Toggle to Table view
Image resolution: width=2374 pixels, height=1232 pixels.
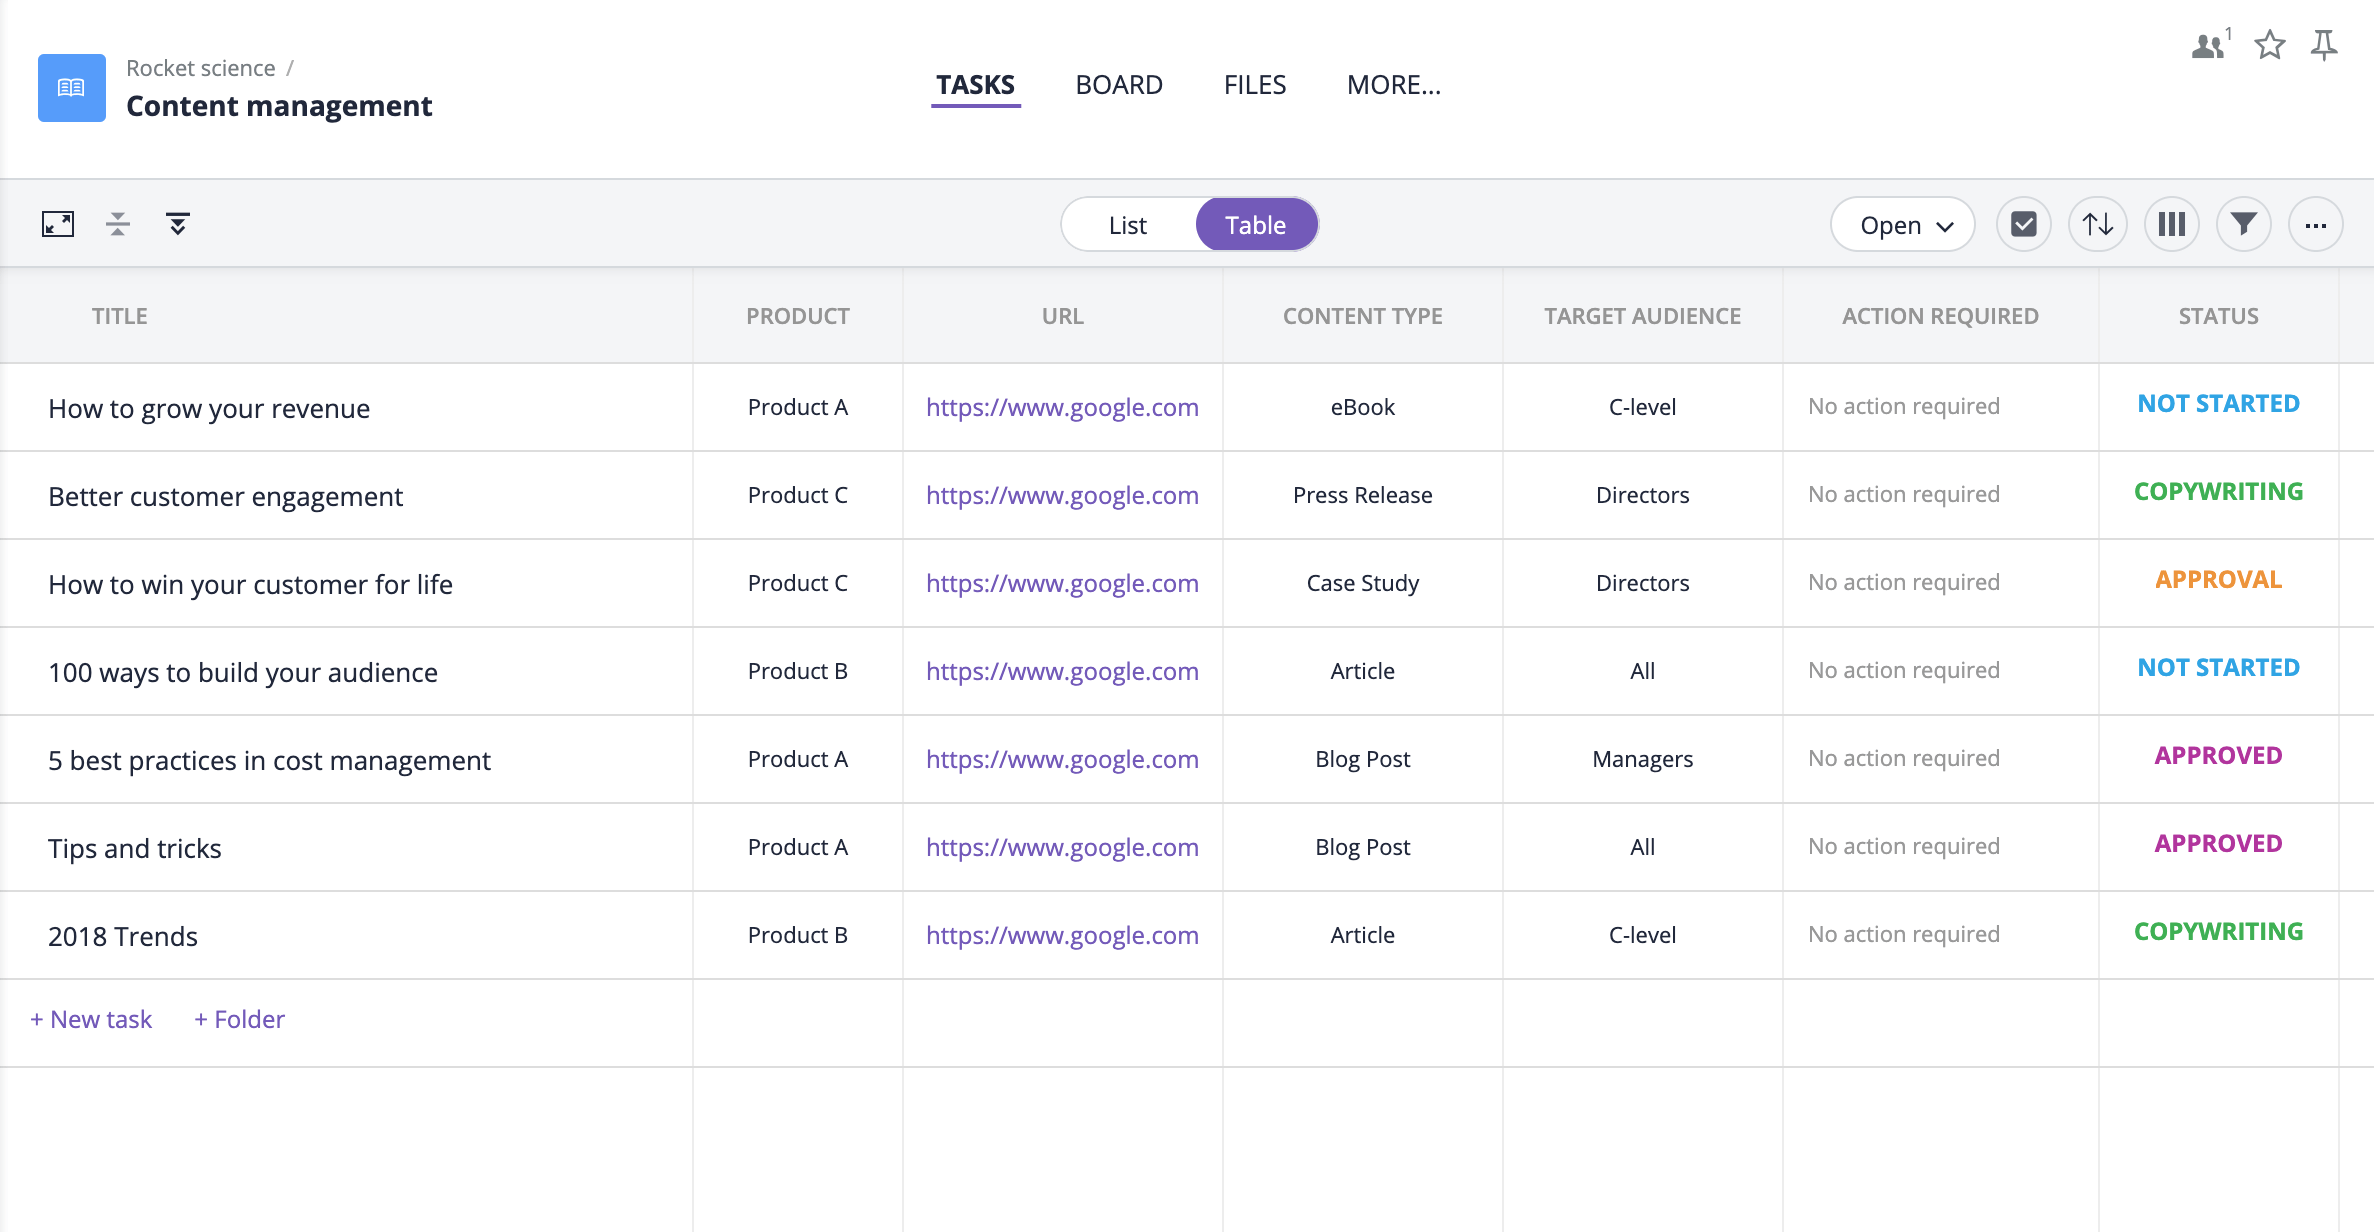pyautogui.click(x=1255, y=224)
